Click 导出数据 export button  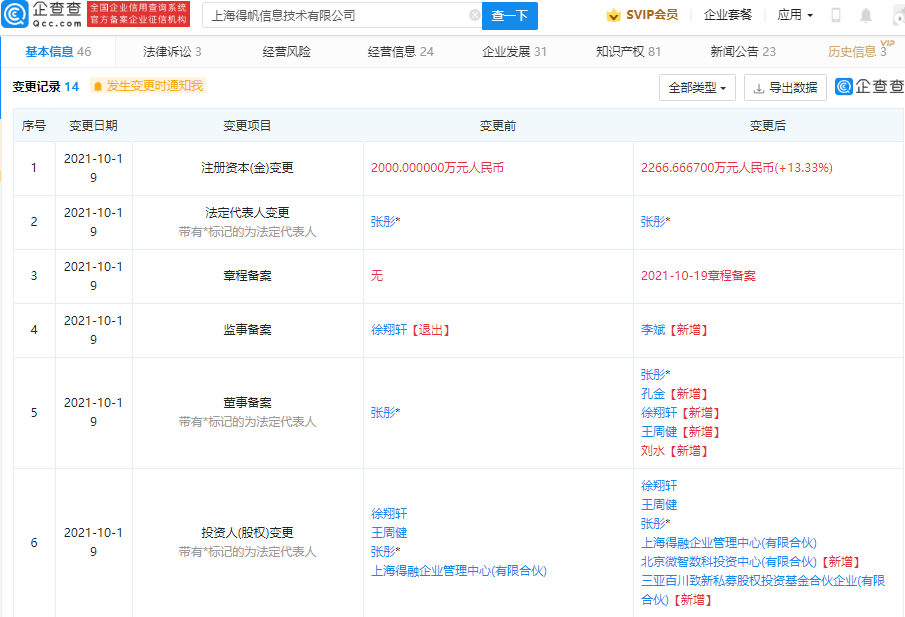pyautogui.click(x=786, y=88)
